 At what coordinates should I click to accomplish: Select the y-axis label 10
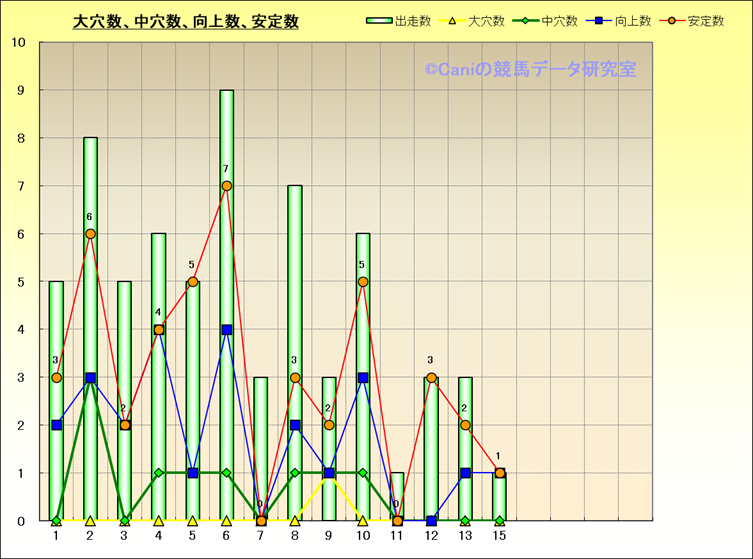19,43
